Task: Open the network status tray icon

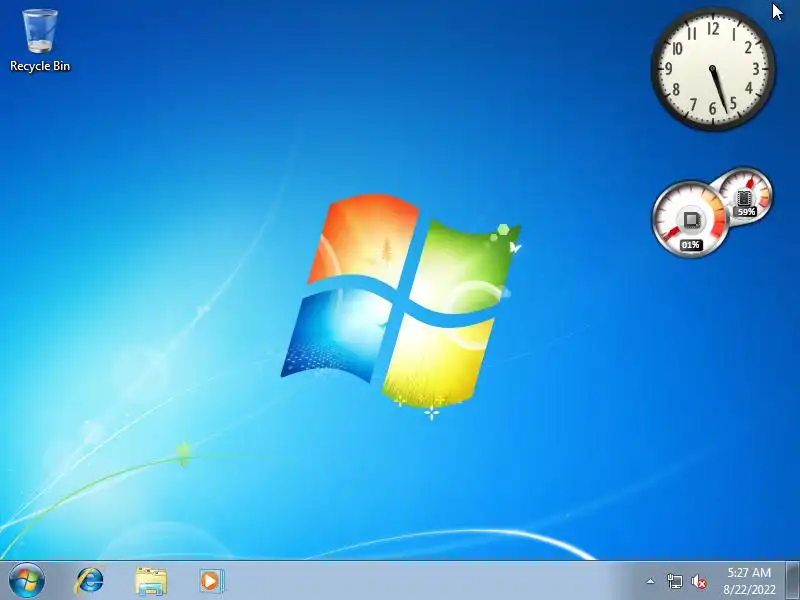Action: (674, 581)
